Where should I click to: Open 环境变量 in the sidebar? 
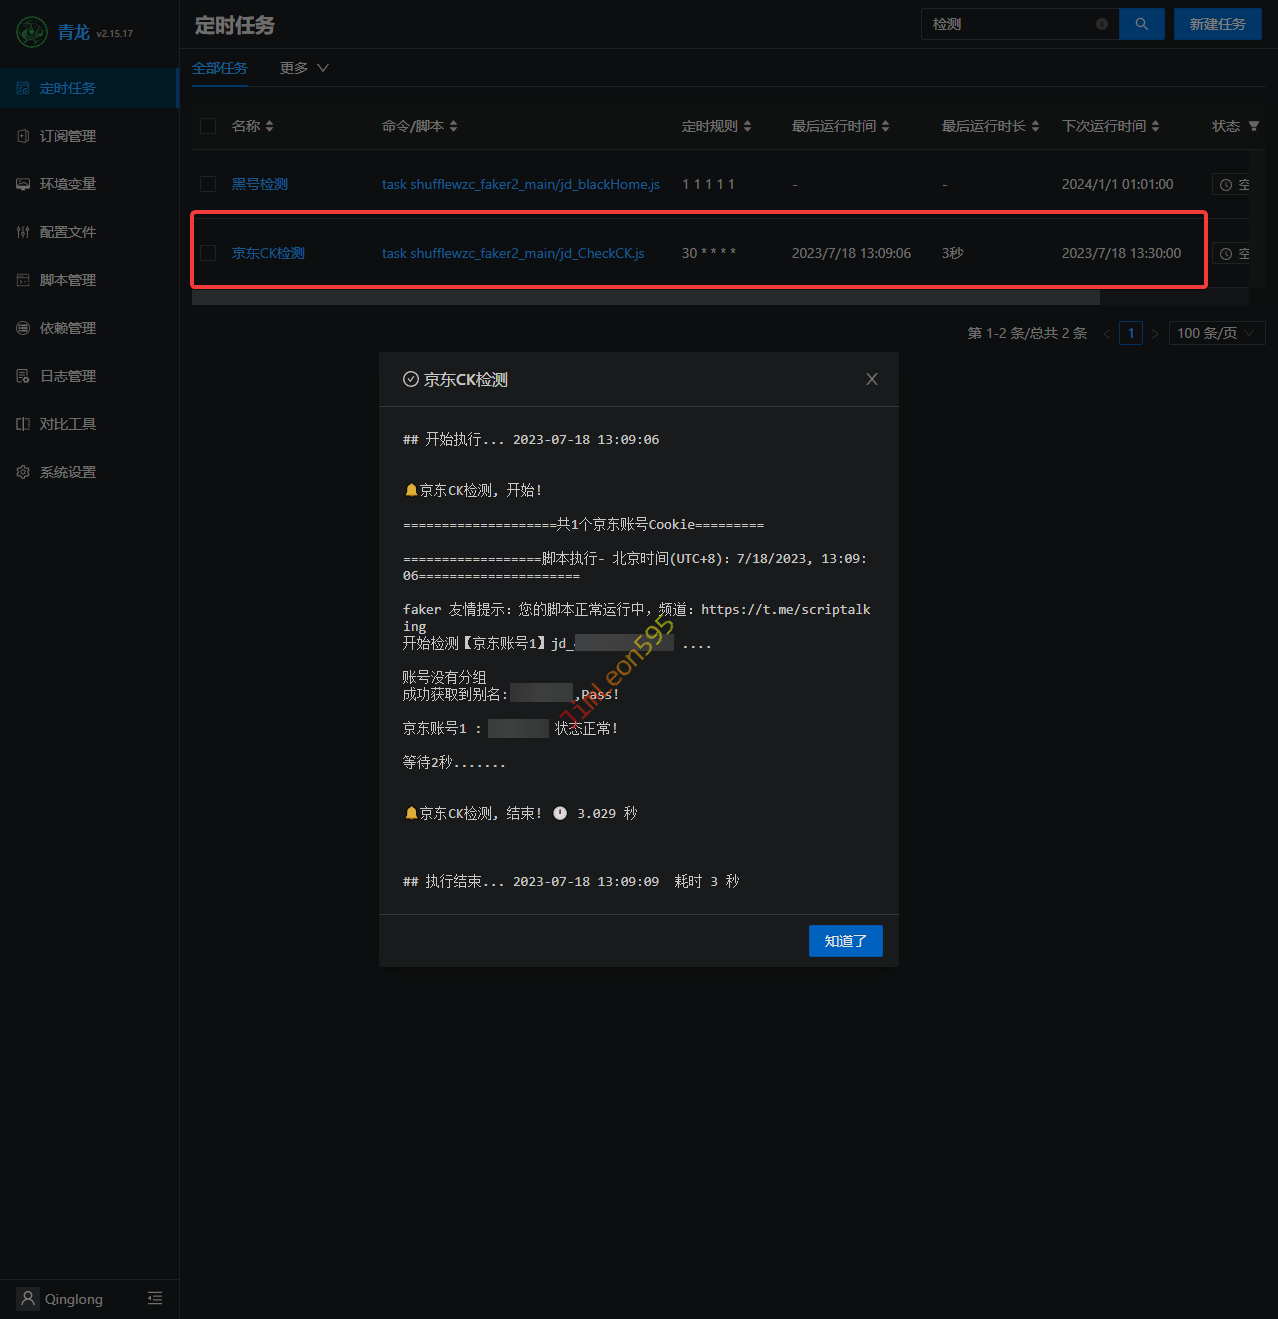(68, 184)
